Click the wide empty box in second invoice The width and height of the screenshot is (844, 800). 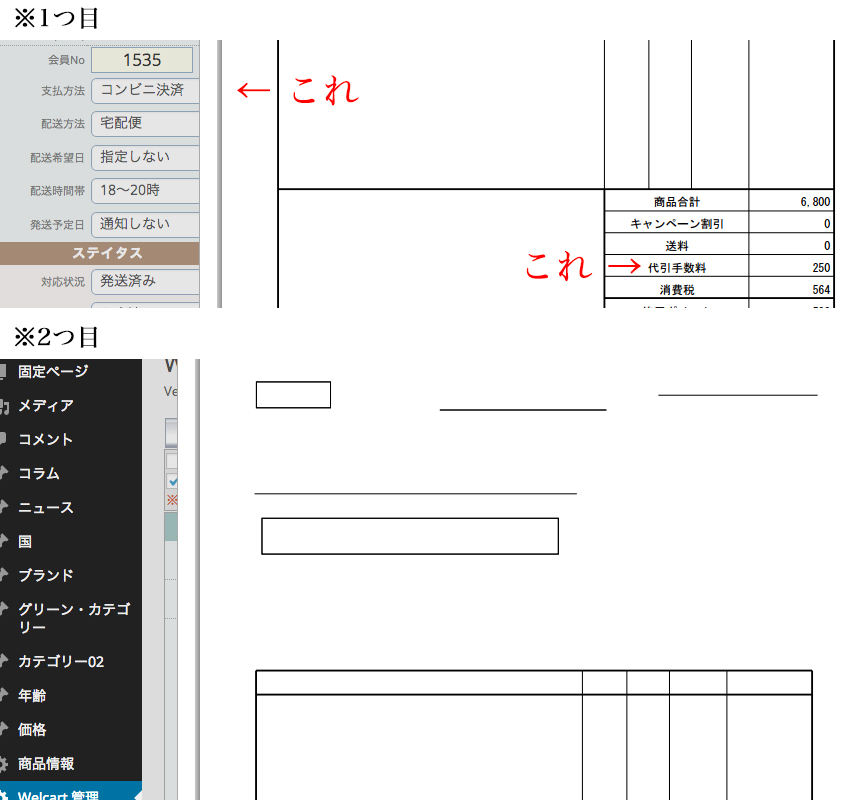coord(410,536)
